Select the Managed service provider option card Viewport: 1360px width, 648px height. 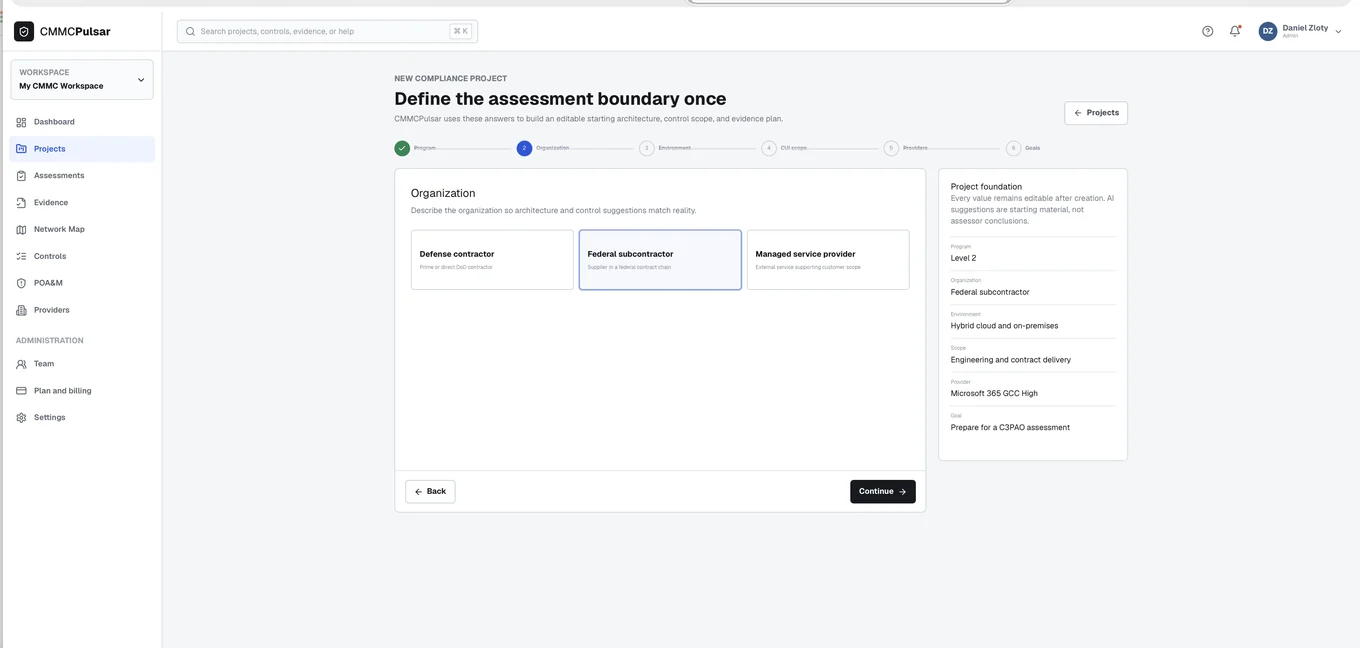(x=828, y=260)
